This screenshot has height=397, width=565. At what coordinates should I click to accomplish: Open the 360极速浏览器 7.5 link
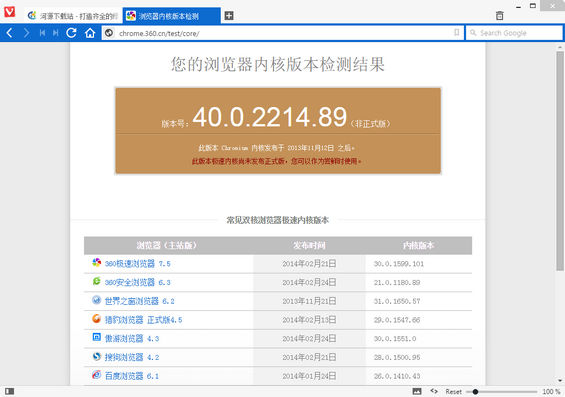137,264
